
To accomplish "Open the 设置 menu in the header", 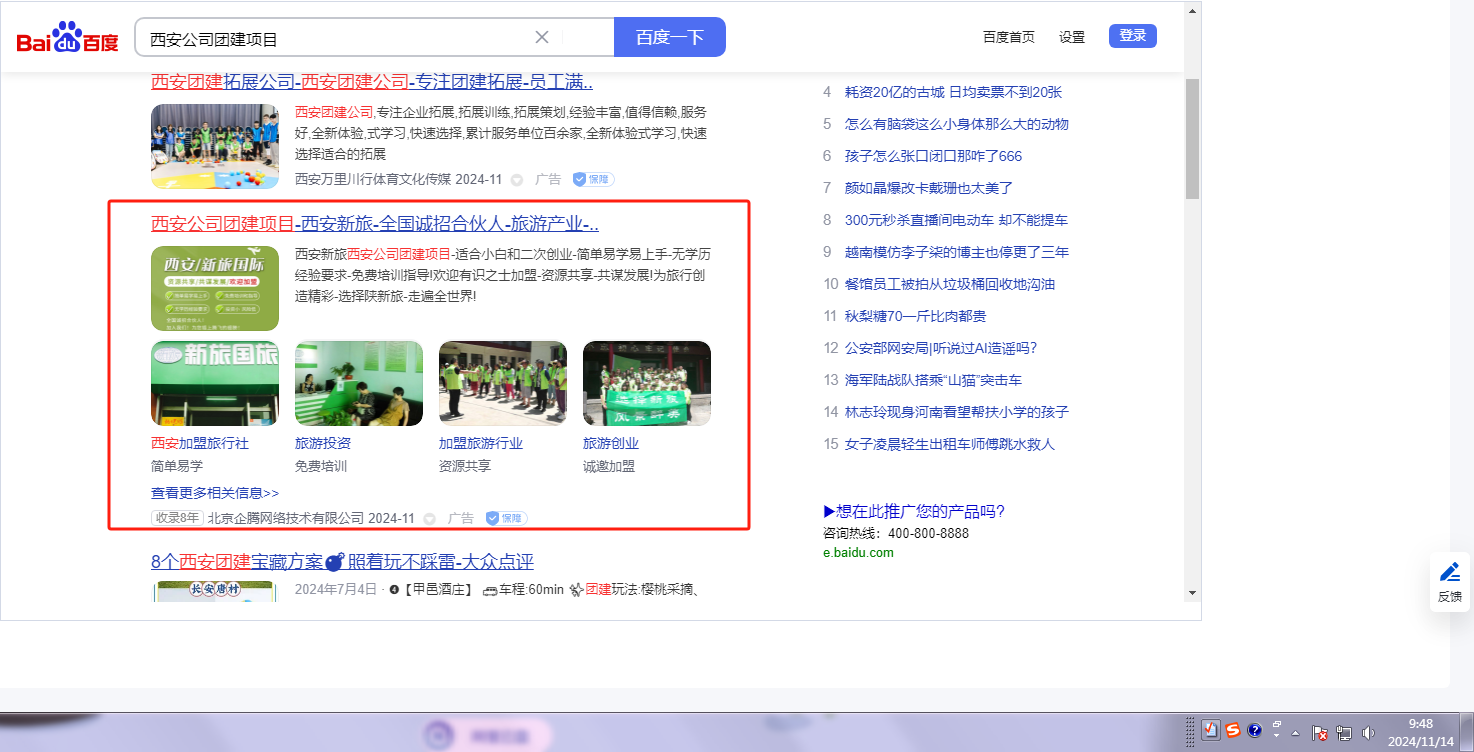I will 1072,37.
